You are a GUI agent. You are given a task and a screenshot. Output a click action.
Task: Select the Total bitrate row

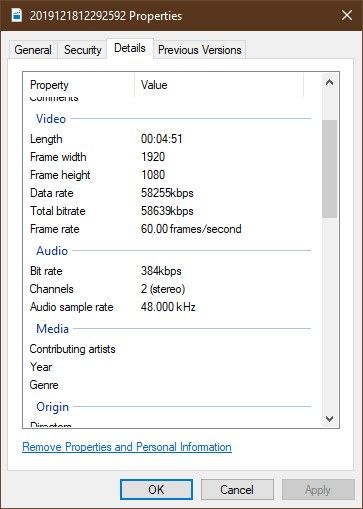[x=170, y=211]
